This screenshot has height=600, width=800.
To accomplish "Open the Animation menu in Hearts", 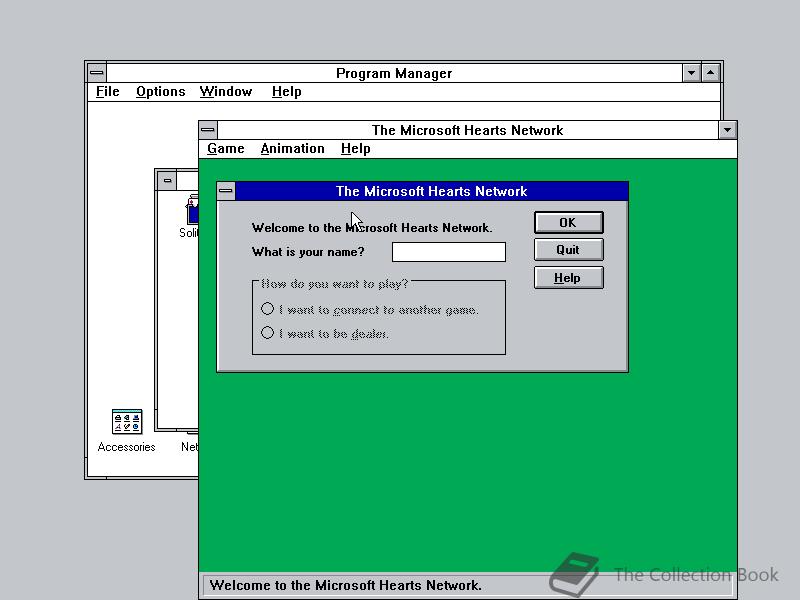I will point(292,148).
